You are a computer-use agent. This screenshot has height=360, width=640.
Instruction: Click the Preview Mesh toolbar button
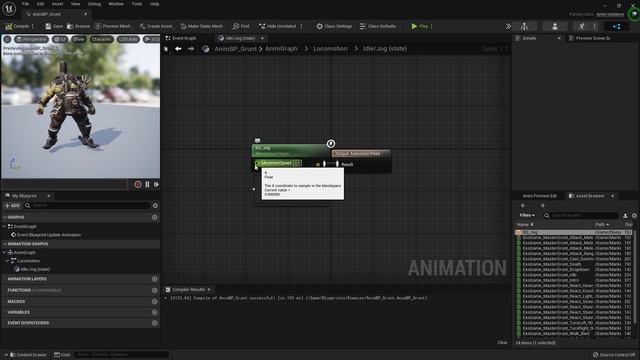(113, 26)
